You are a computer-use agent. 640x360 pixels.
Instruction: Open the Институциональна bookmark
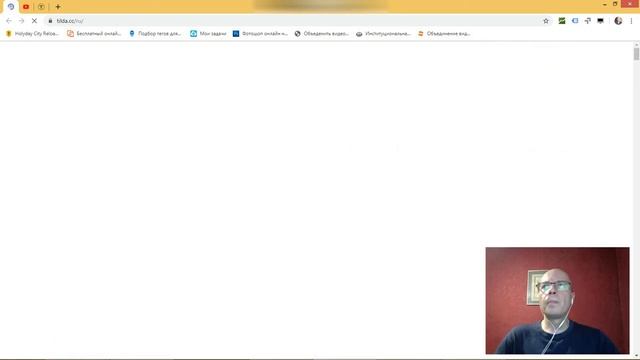point(383,33)
